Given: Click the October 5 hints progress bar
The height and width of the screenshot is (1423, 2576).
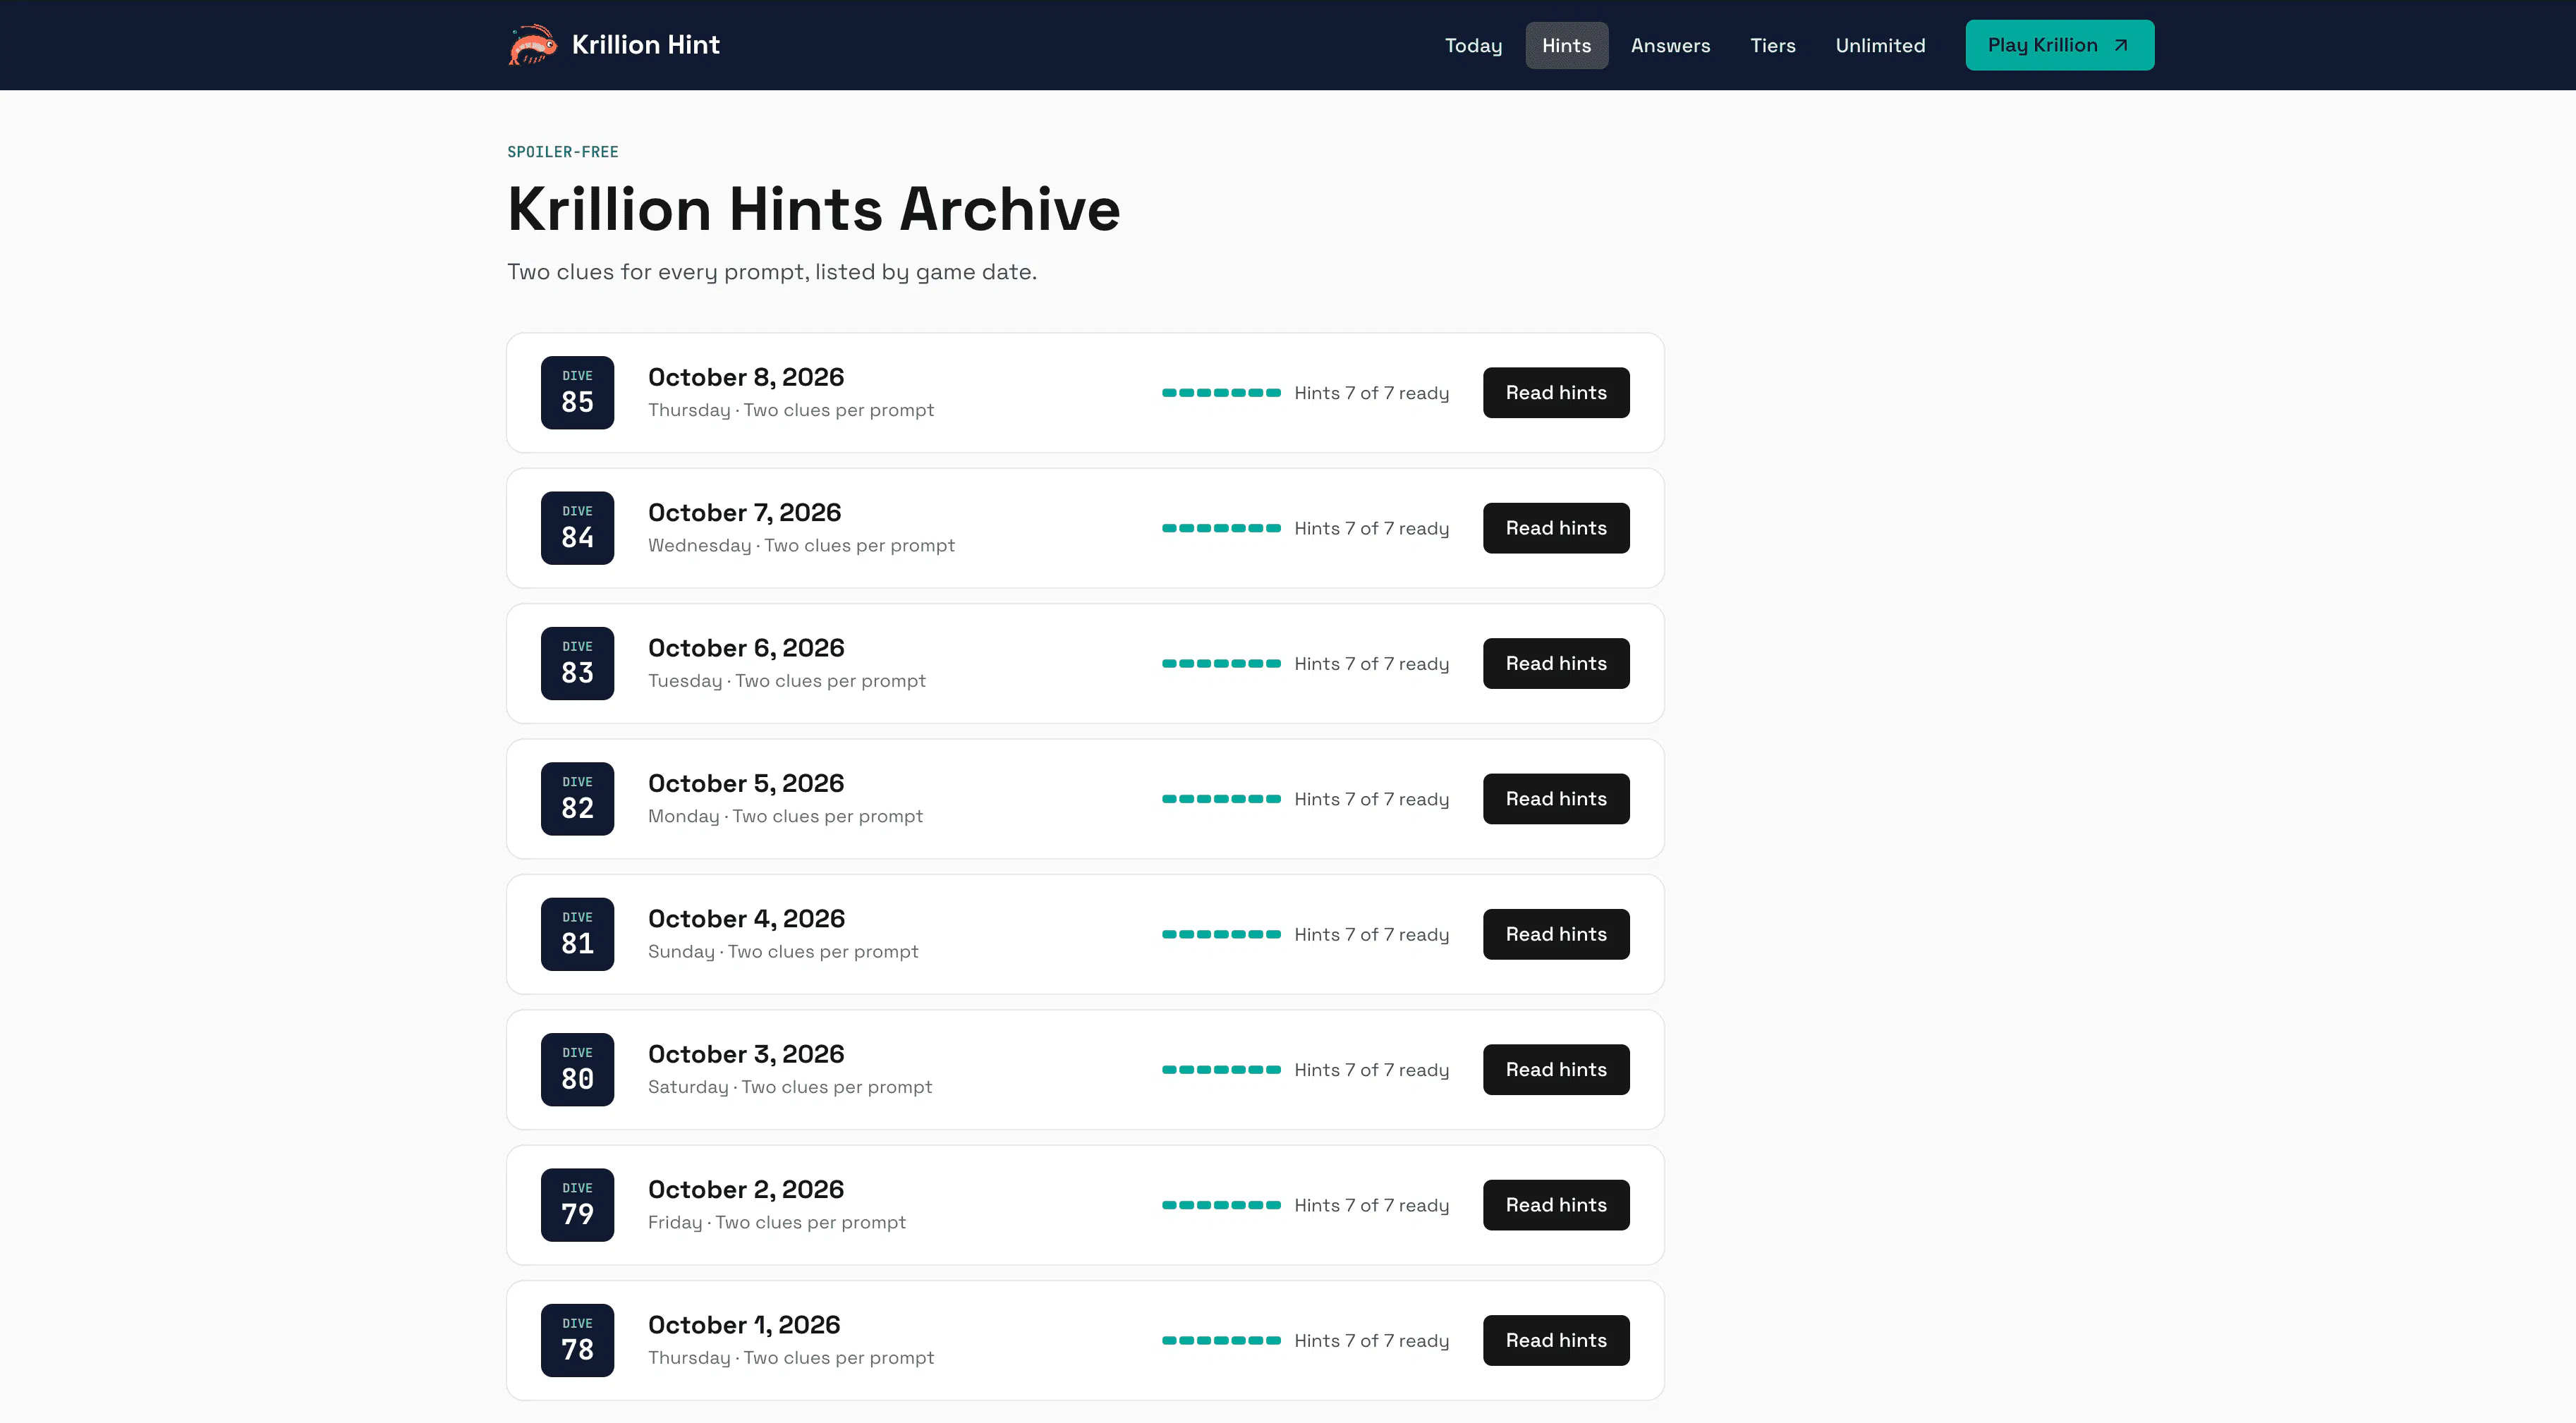Looking at the screenshot, I should [x=1221, y=799].
